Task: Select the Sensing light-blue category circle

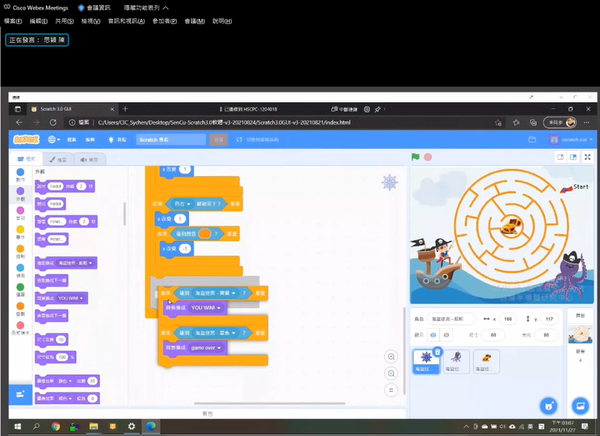Action: 20,268
